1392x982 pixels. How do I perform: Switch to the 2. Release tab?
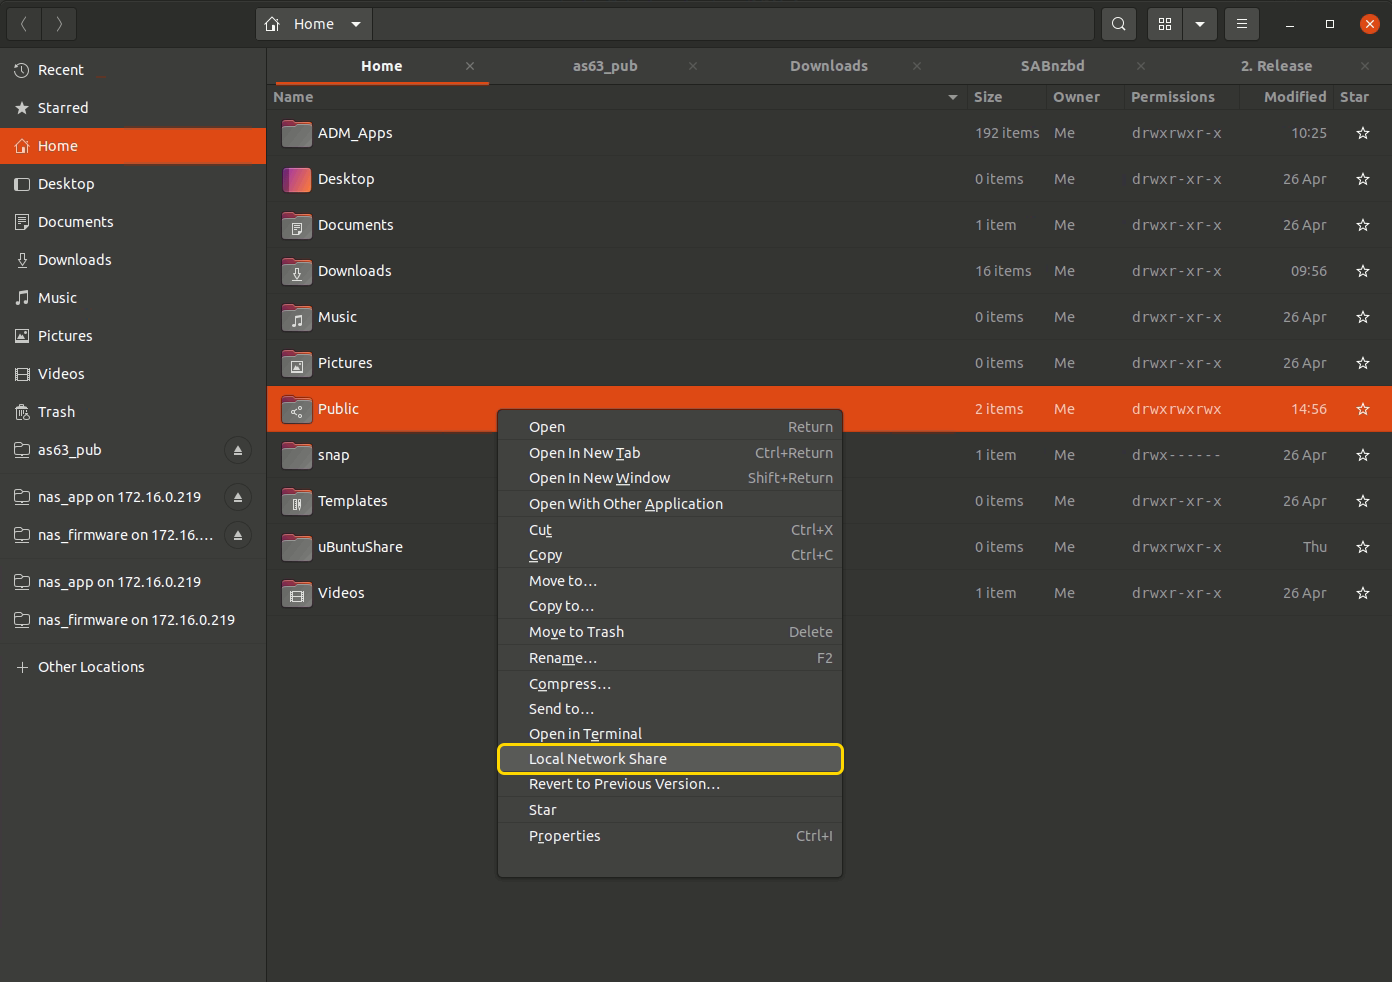1277,66
